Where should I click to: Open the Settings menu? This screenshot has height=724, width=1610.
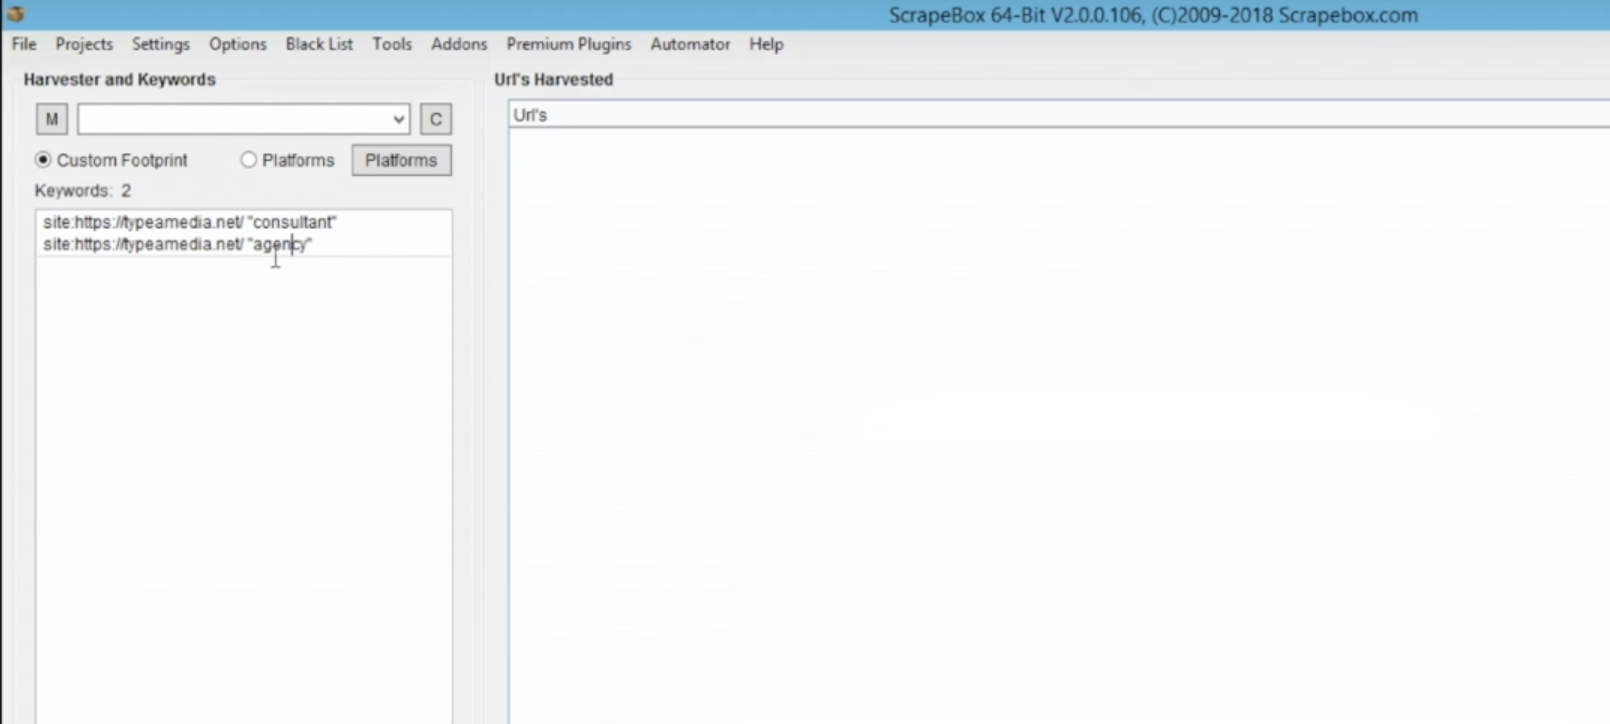(x=161, y=44)
